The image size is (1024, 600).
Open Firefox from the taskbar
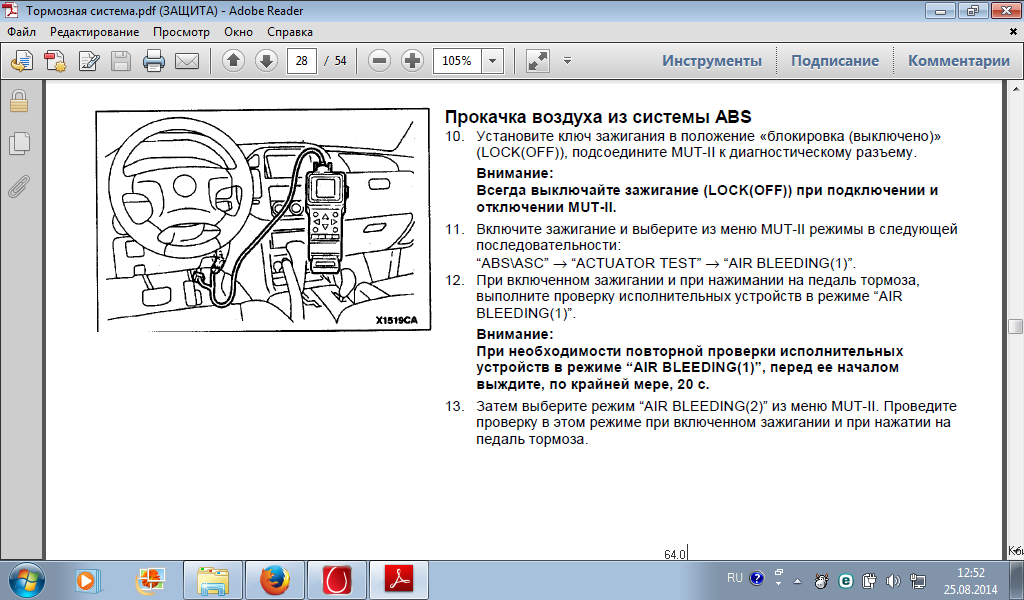tap(274, 579)
